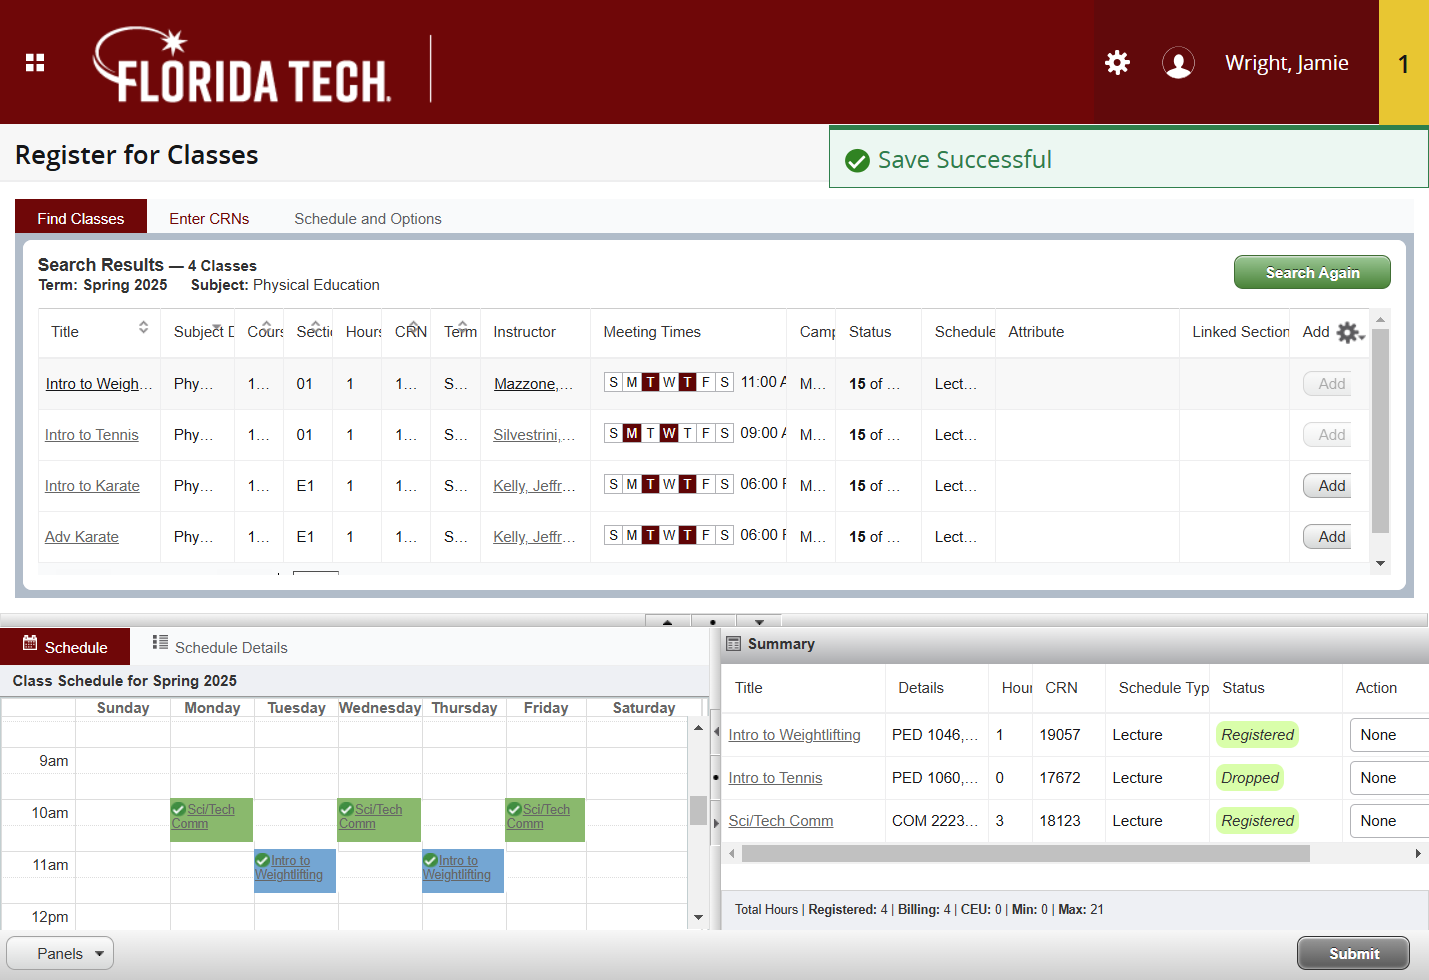Image resolution: width=1429 pixels, height=980 pixels.
Task: Click the Florida Tech logo
Action: pyautogui.click(x=242, y=66)
